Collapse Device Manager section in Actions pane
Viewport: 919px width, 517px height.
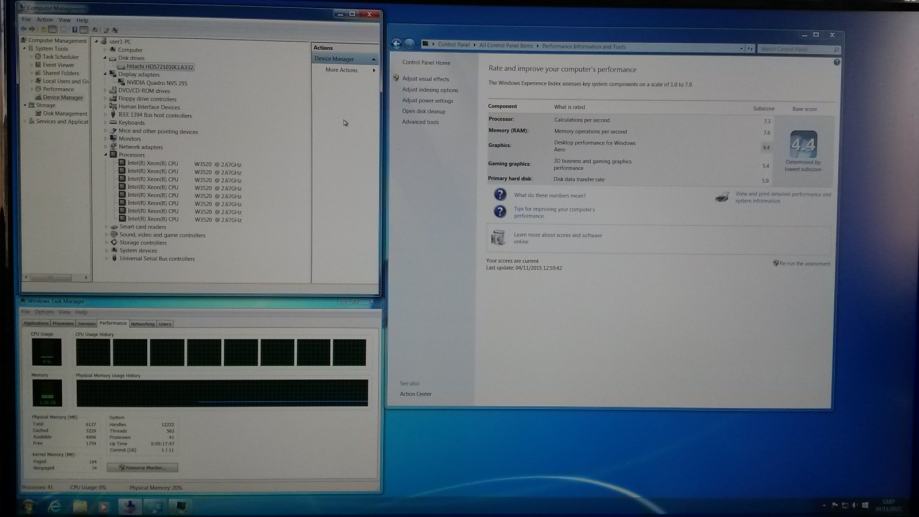point(373,59)
